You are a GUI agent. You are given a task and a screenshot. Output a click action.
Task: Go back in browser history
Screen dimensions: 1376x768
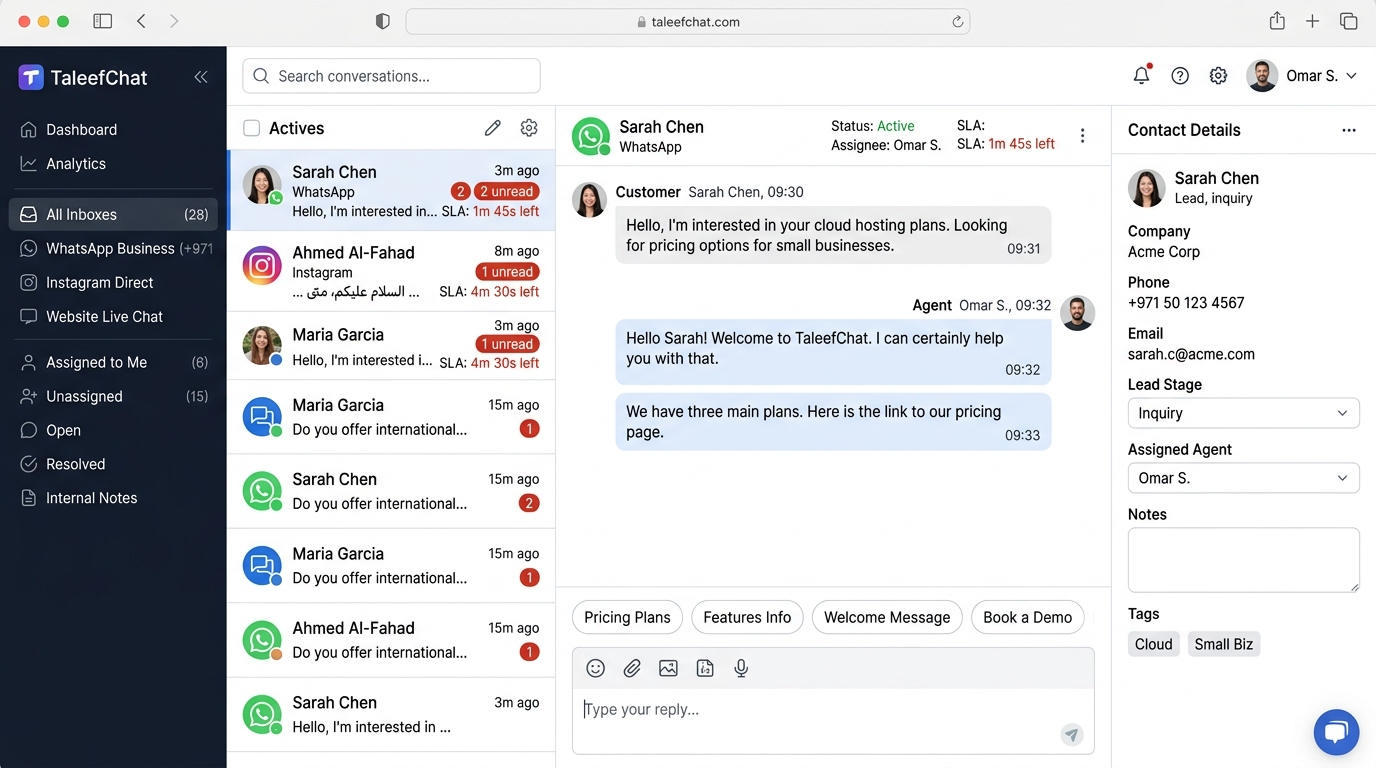(x=141, y=21)
